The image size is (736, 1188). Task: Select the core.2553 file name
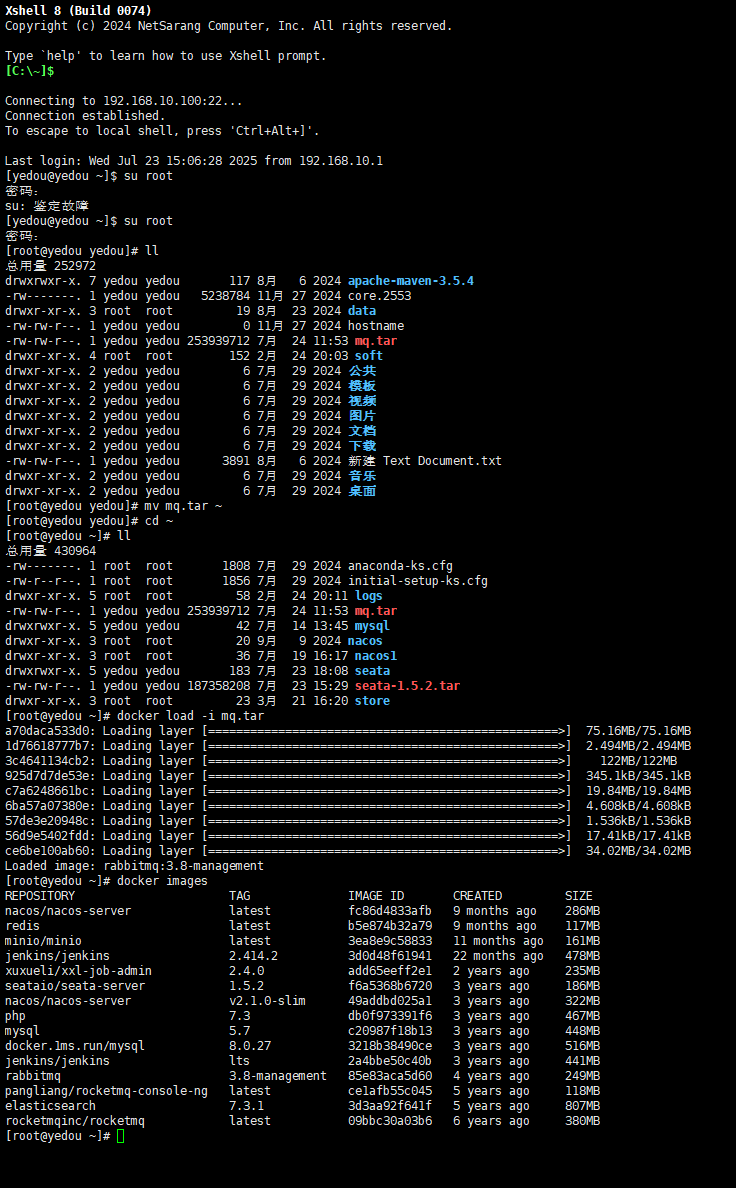click(380, 296)
